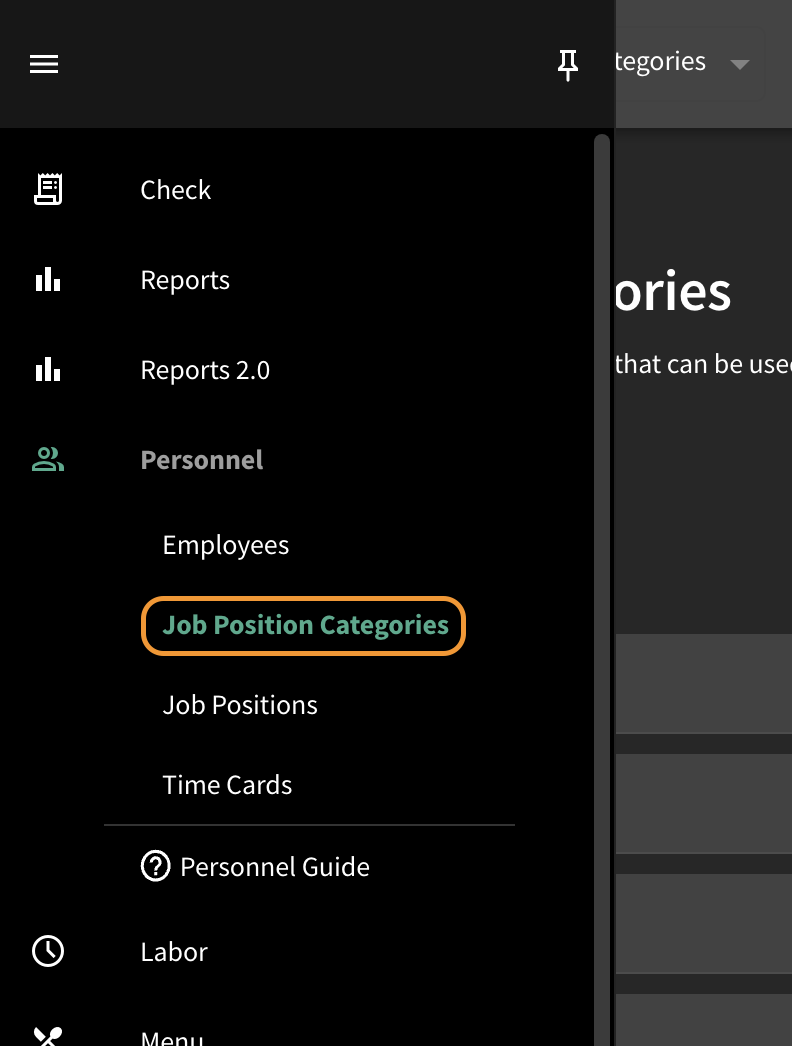The height and width of the screenshot is (1046, 792).
Task: Open Job Positions page
Action: (x=240, y=705)
